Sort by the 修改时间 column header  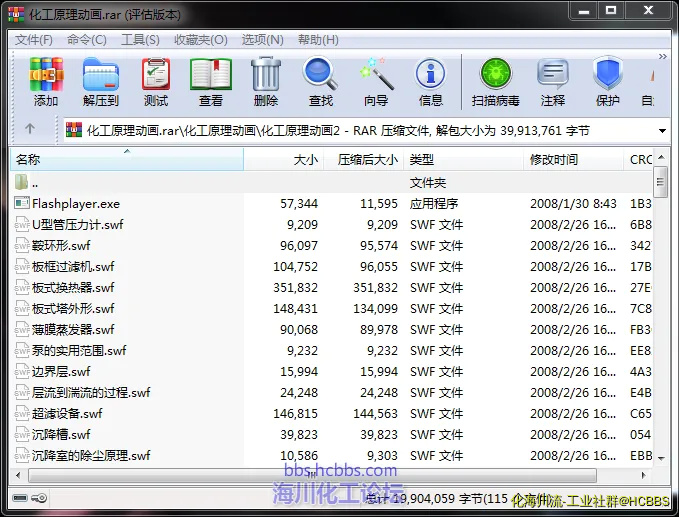[573, 159]
